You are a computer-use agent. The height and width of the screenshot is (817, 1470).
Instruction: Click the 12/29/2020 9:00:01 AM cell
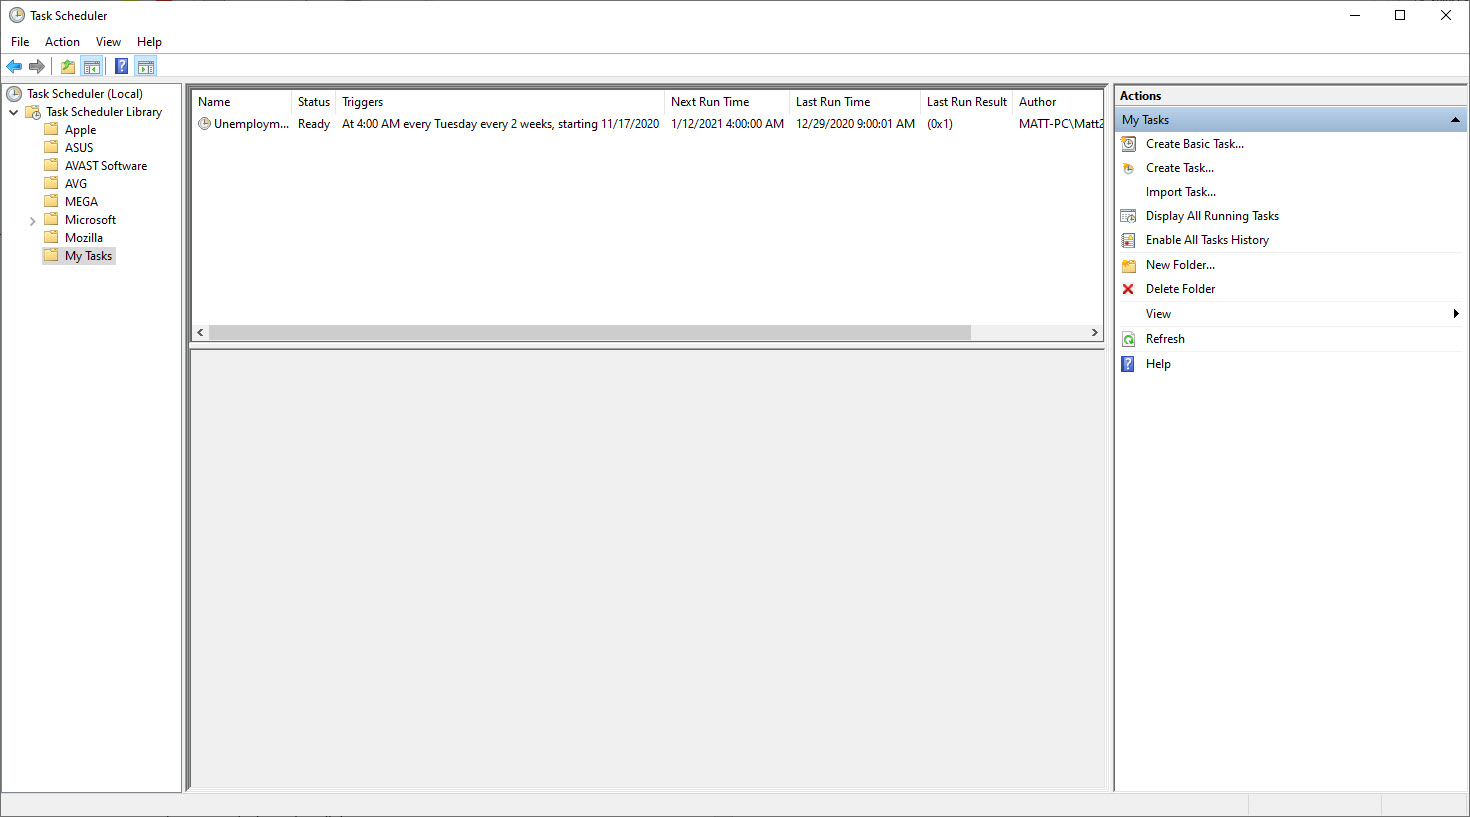click(x=855, y=124)
